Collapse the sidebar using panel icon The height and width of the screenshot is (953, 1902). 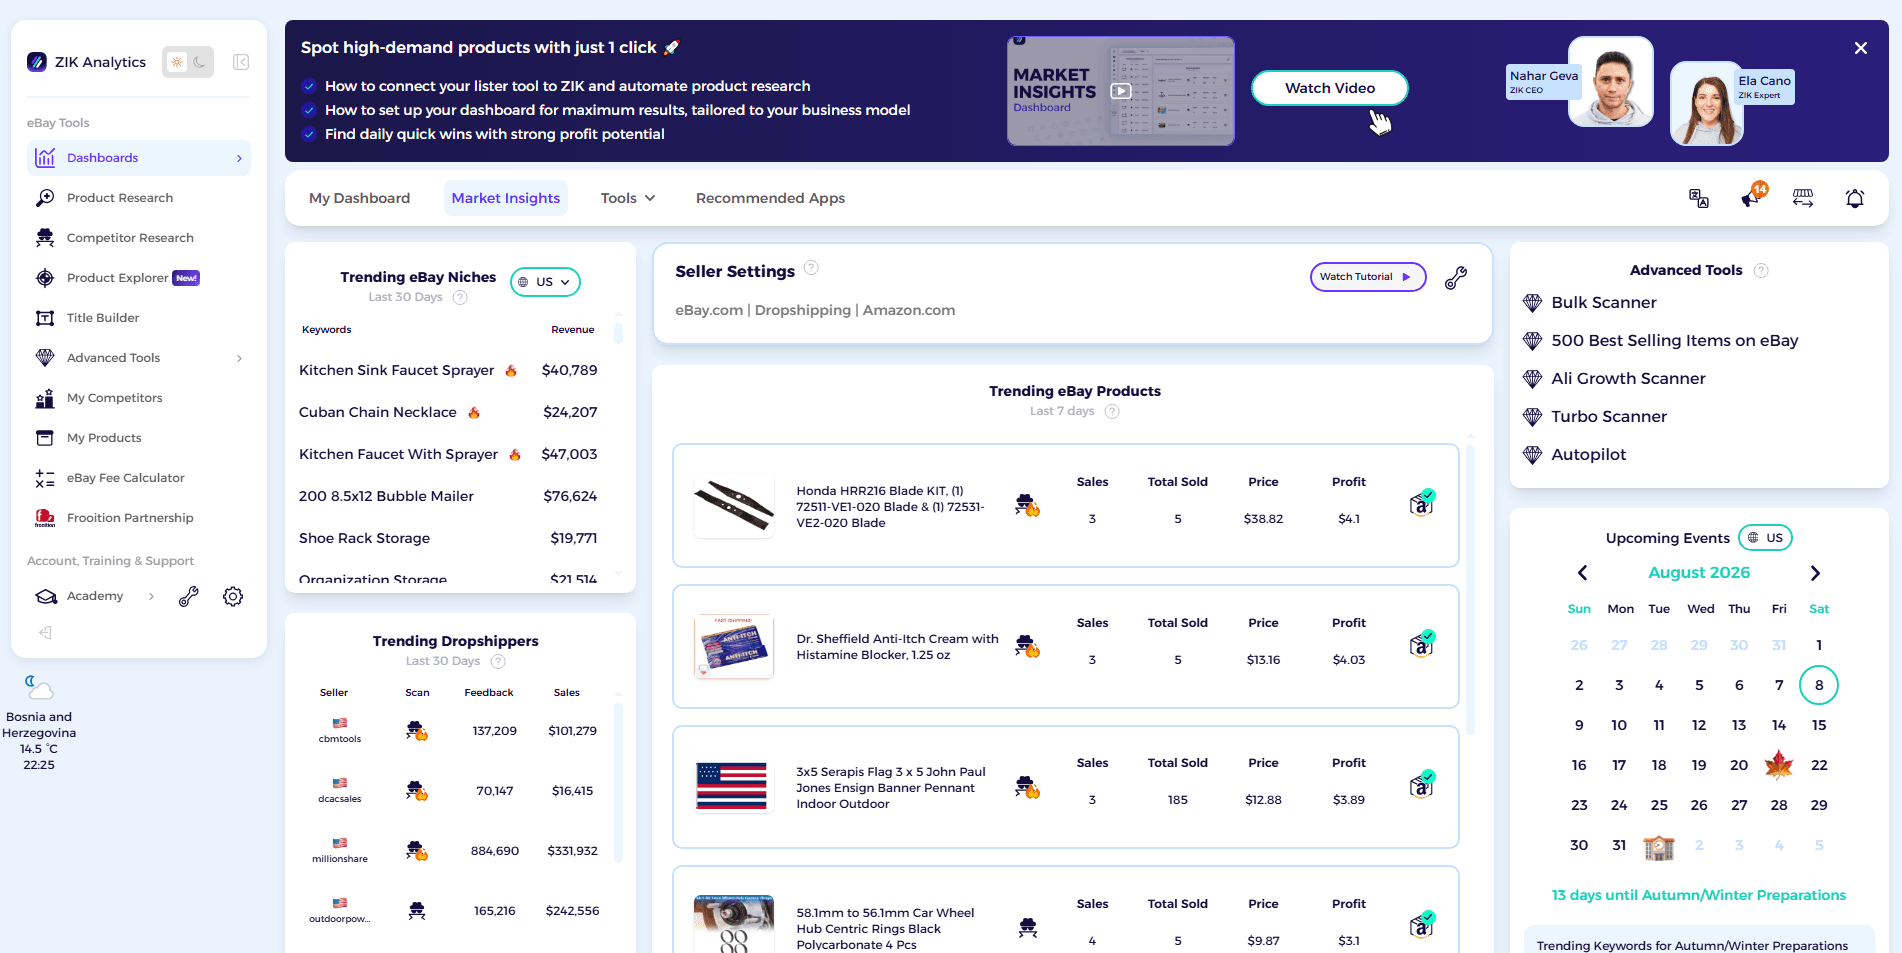[241, 62]
